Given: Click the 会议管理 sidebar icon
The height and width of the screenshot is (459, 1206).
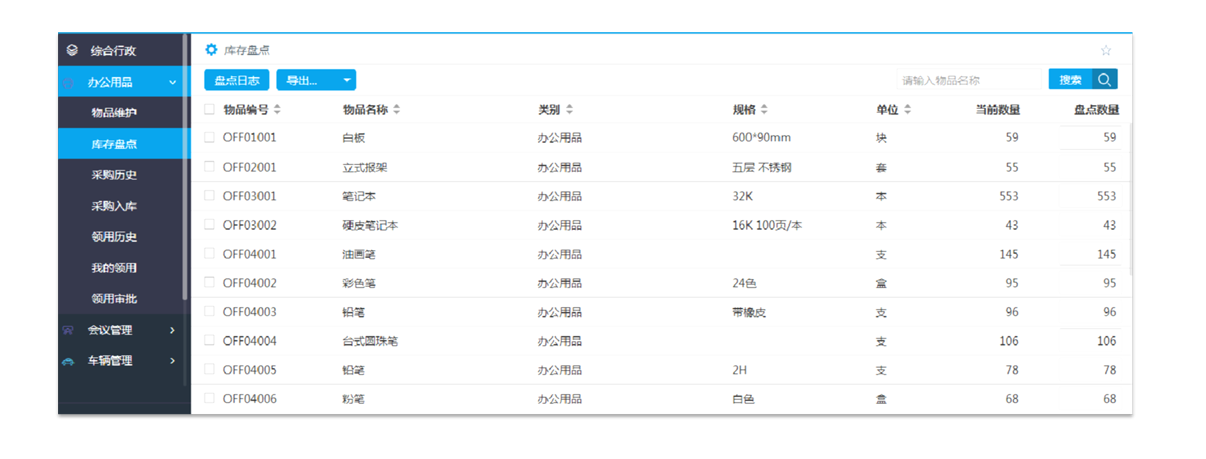Looking at the screenshot, I should (x=69, y=330).
